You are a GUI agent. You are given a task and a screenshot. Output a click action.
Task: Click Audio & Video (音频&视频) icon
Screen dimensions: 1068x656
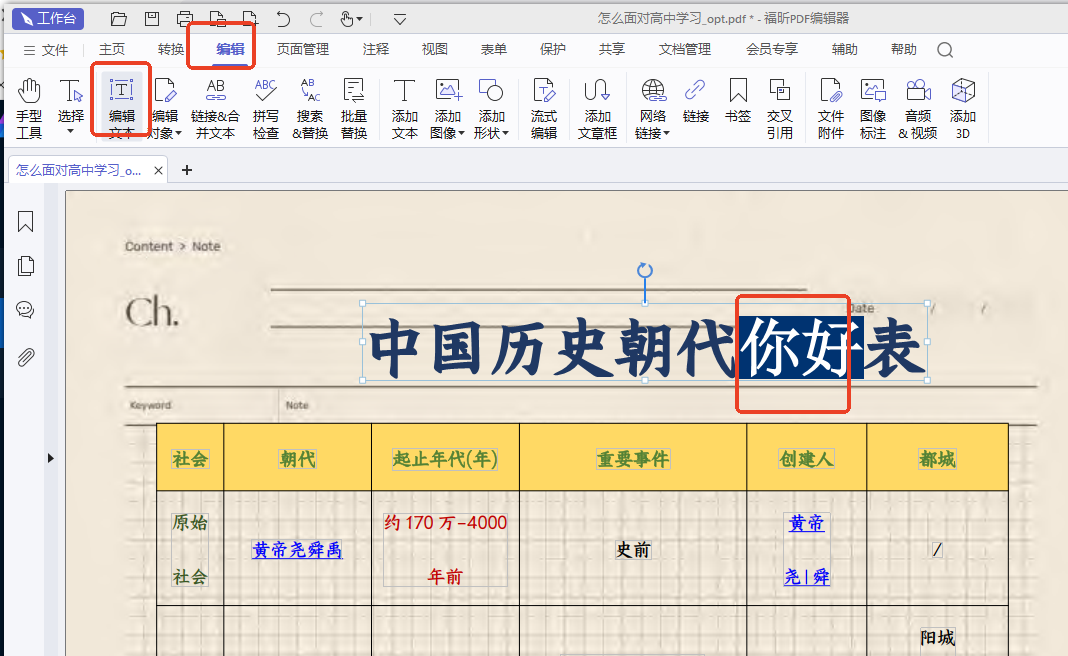coord(917,108)
